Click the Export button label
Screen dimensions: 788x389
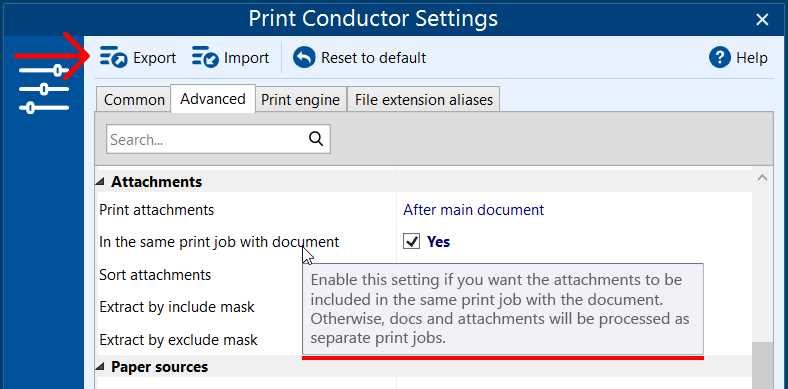pyautogui.click(x=154, y=58)
